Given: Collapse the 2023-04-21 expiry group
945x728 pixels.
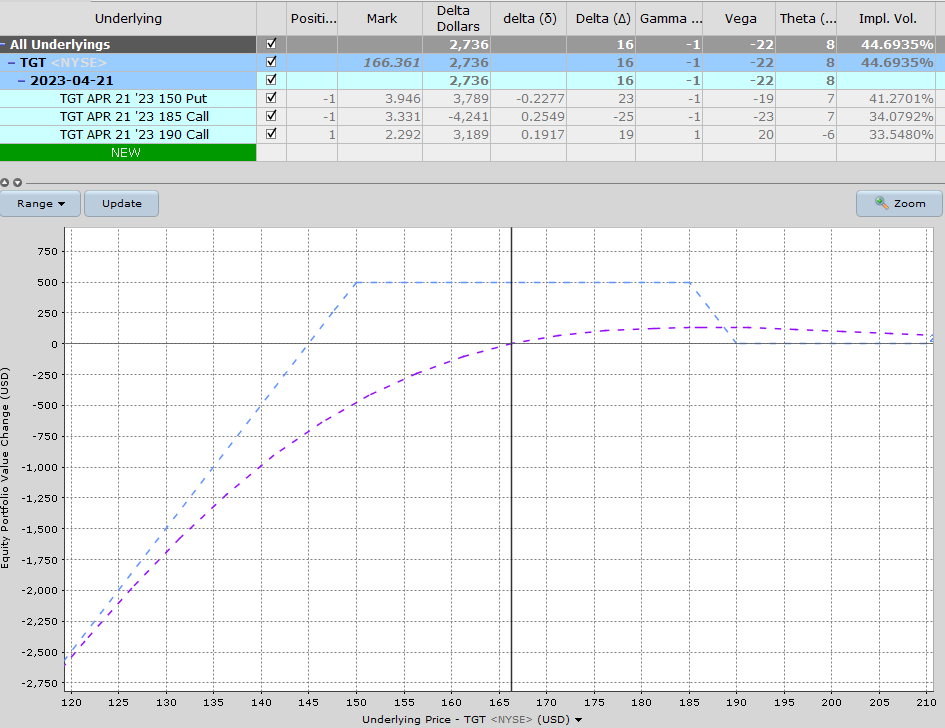Looking at the screenshot, I should [21, 81].
